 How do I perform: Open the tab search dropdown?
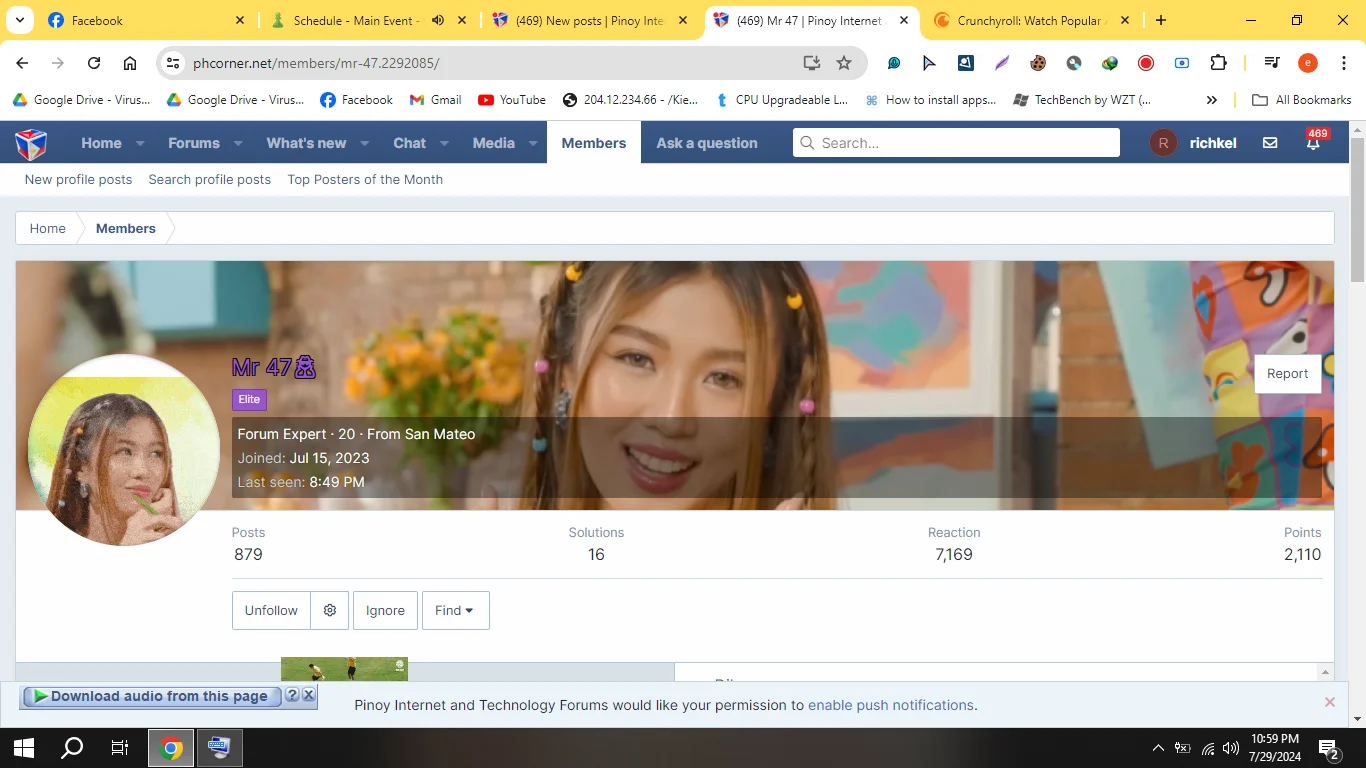tap(19, 20)
